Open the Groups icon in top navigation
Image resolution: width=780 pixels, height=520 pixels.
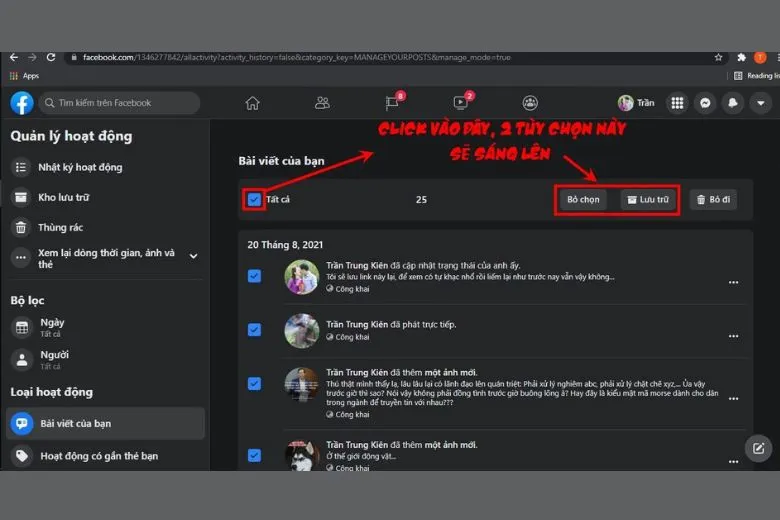[x=530, y=103]
